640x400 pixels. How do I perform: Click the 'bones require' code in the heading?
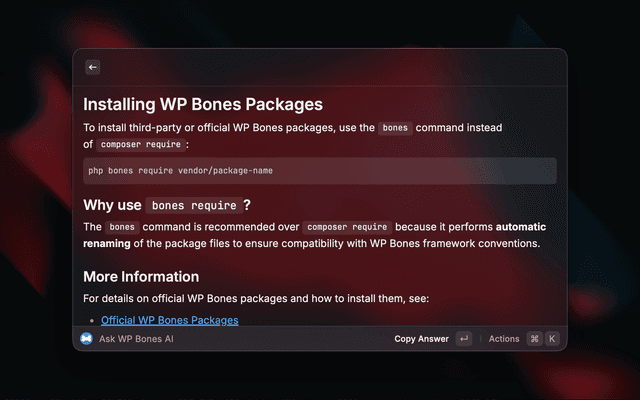195,206
